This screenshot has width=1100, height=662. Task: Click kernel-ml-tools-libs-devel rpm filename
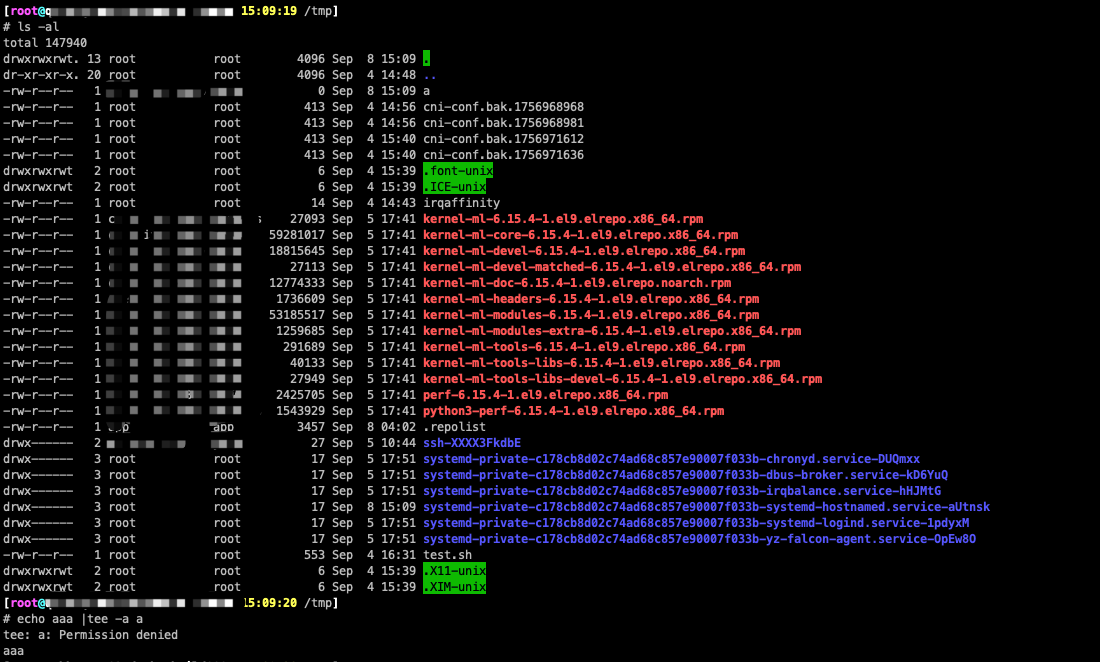pyautogui.click(x=622, y=379)
